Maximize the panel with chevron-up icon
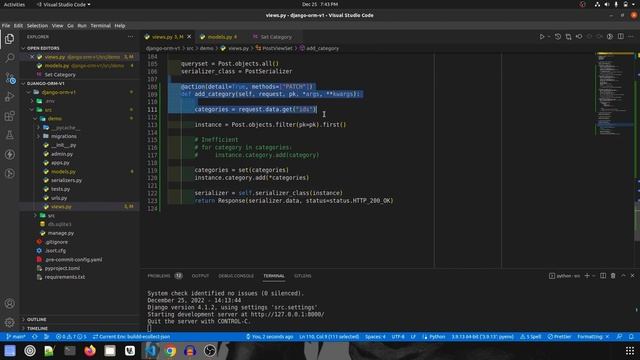 [623, 276]
